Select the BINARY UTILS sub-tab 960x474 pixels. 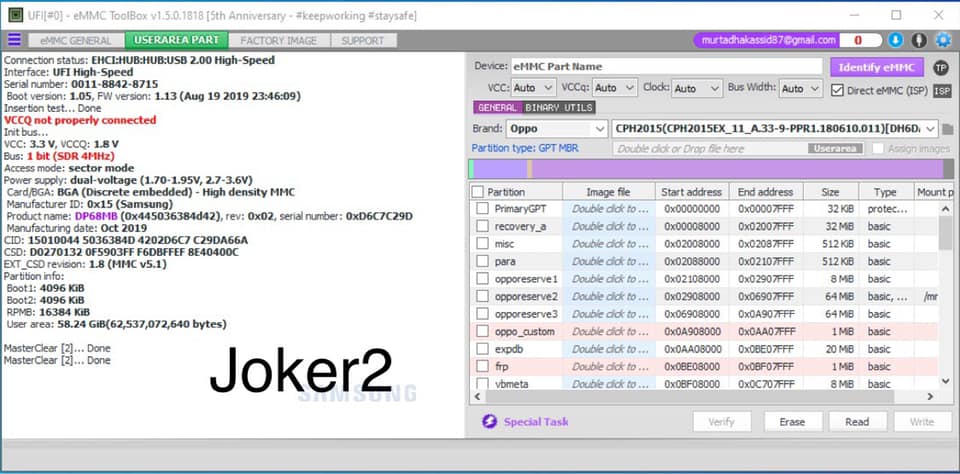[x=559, y=108]
